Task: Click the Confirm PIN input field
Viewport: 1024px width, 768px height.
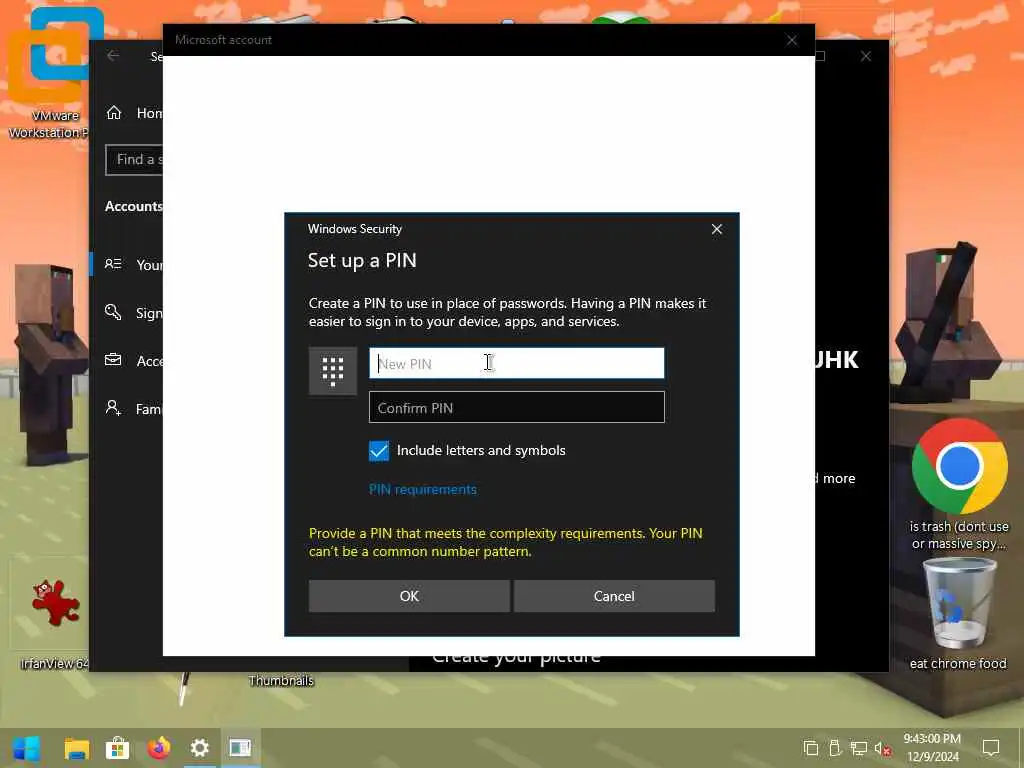Action: [x=517, y=408]
